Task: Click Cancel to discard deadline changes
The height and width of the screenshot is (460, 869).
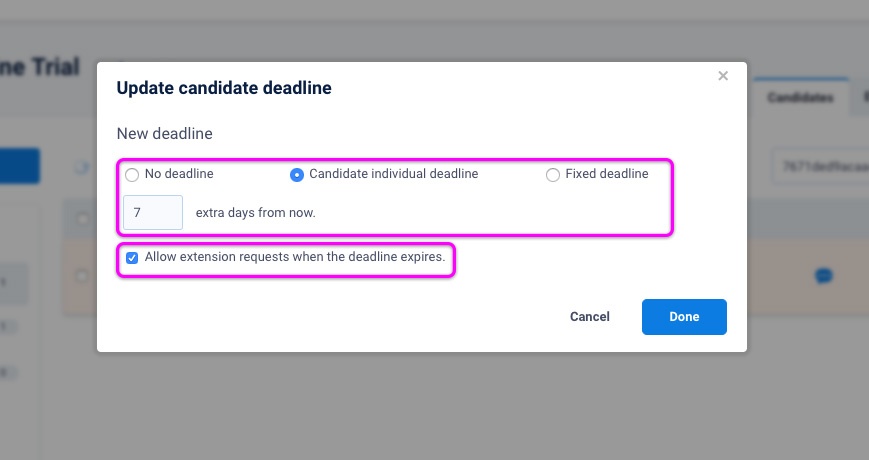Action: coord(590,317)
